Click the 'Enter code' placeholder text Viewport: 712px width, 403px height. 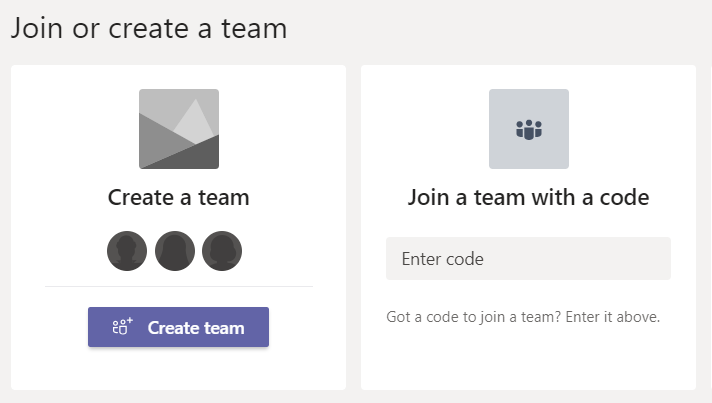pyautogui.click(x=443, y=259)
